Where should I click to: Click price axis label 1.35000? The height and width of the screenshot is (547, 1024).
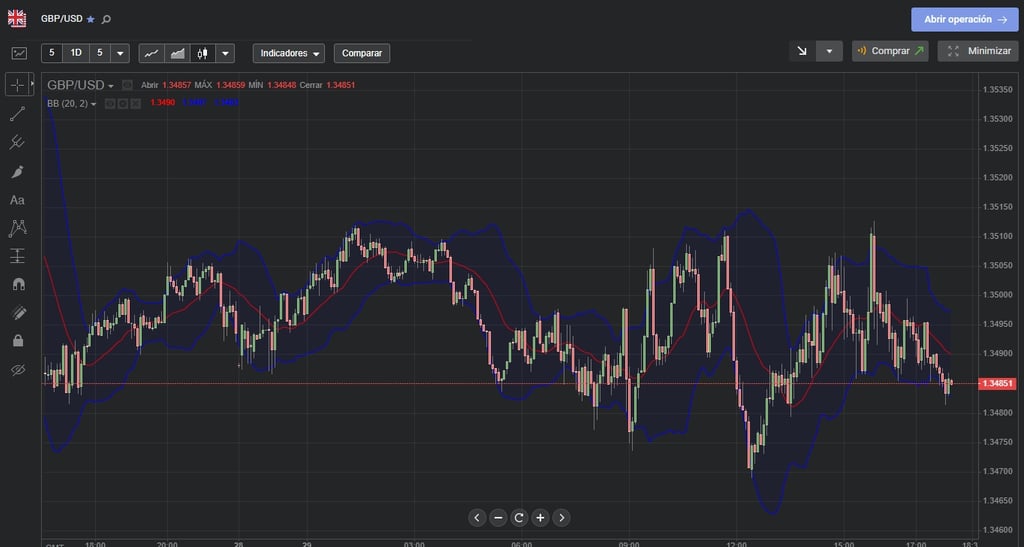(997, 295)
